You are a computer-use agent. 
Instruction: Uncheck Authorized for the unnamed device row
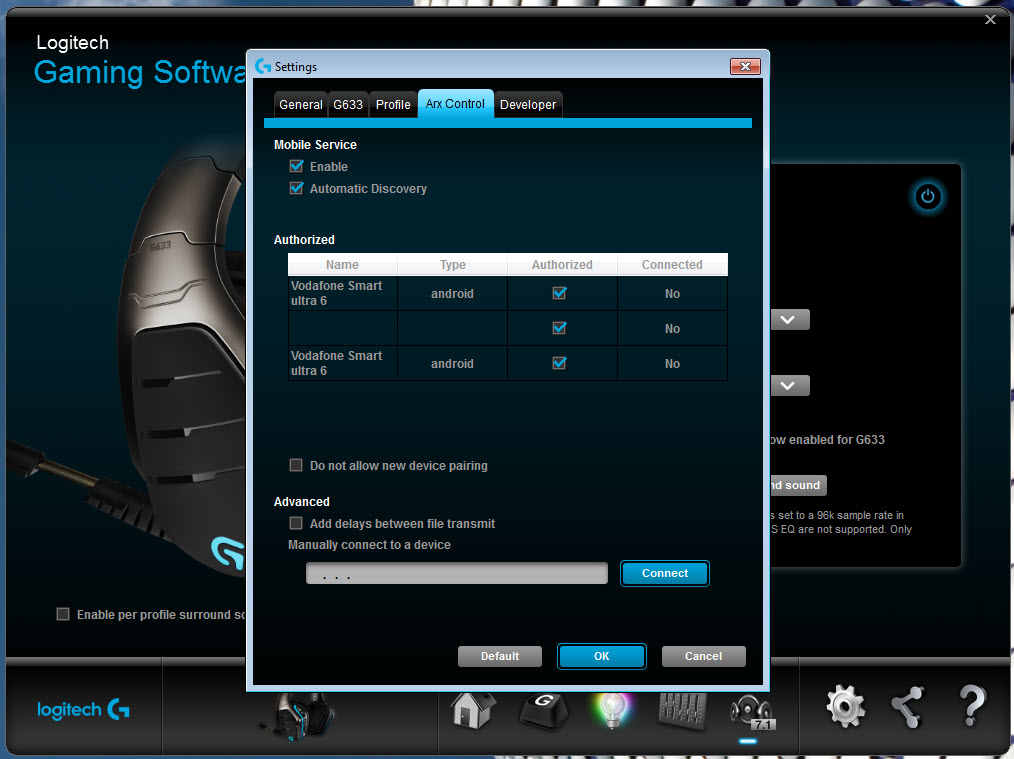point(559,328)
